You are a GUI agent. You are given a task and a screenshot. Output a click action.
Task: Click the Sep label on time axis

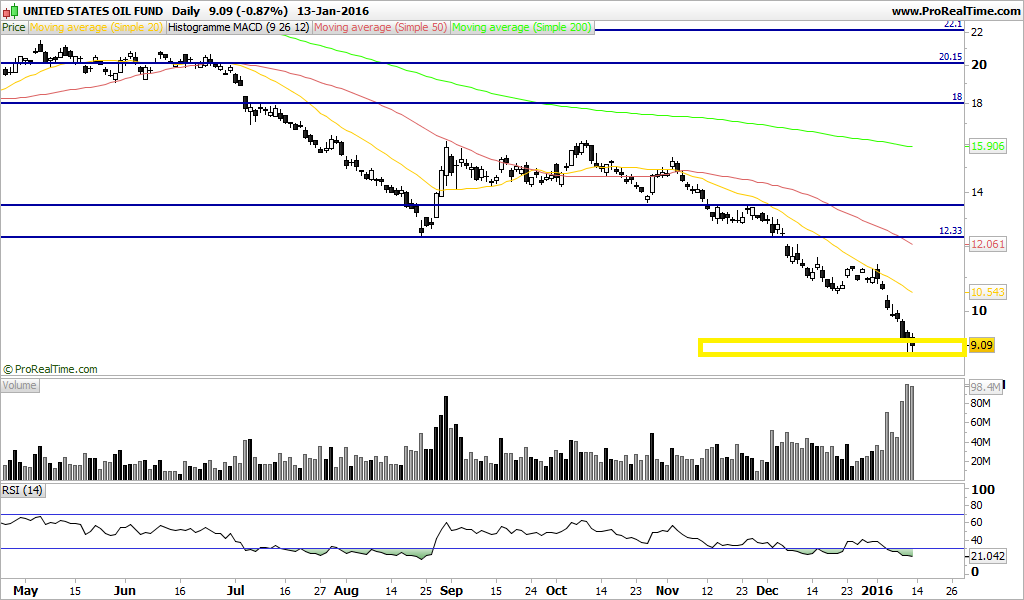(x=451, y=591)
